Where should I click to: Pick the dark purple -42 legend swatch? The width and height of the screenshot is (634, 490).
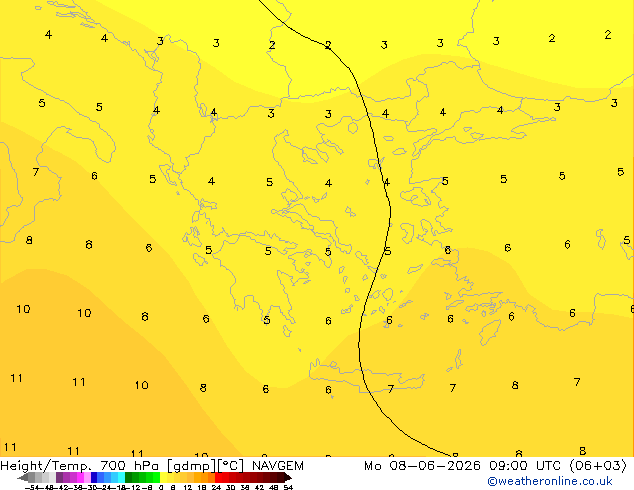tap(59, 477)
